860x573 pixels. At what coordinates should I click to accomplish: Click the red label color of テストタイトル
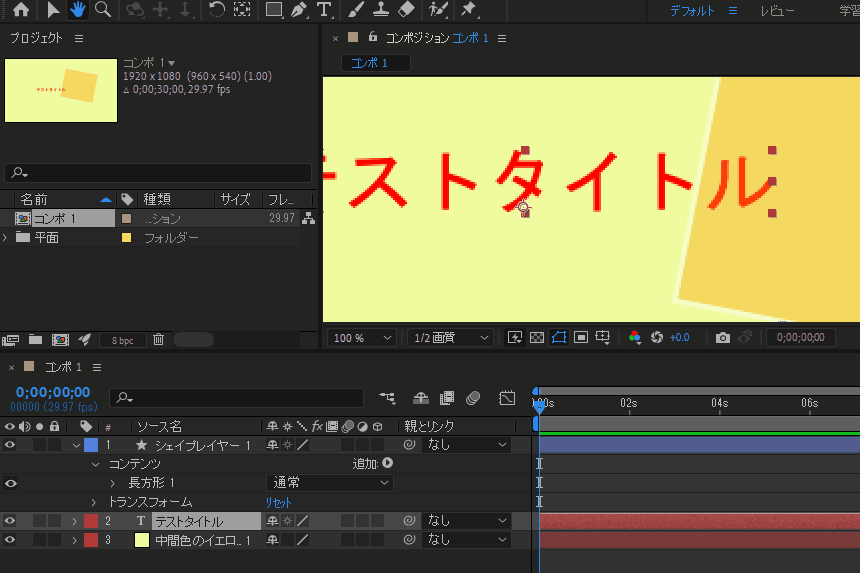click(91, 521)
